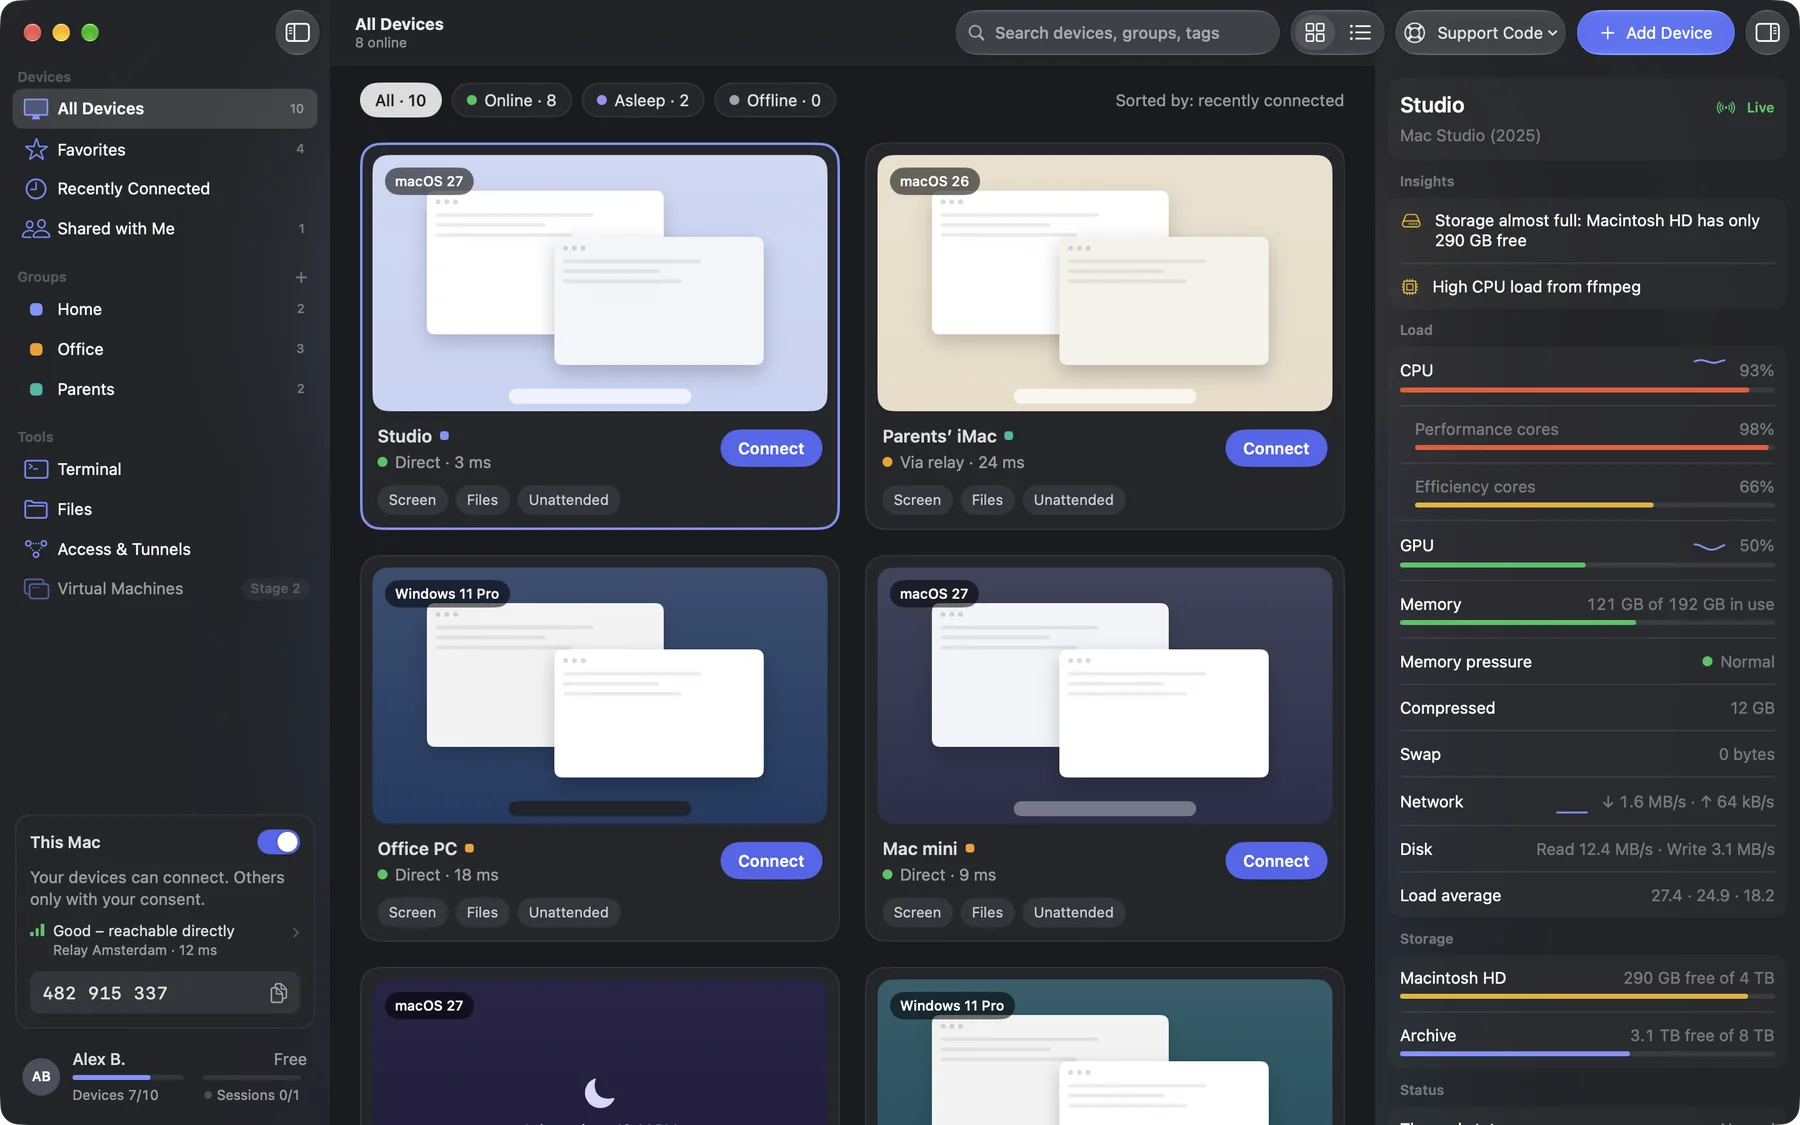The height and width of the screenshot is (1125, 1800).
Task: Toggle the right inspector panel icon
Action: [1767, 32]
